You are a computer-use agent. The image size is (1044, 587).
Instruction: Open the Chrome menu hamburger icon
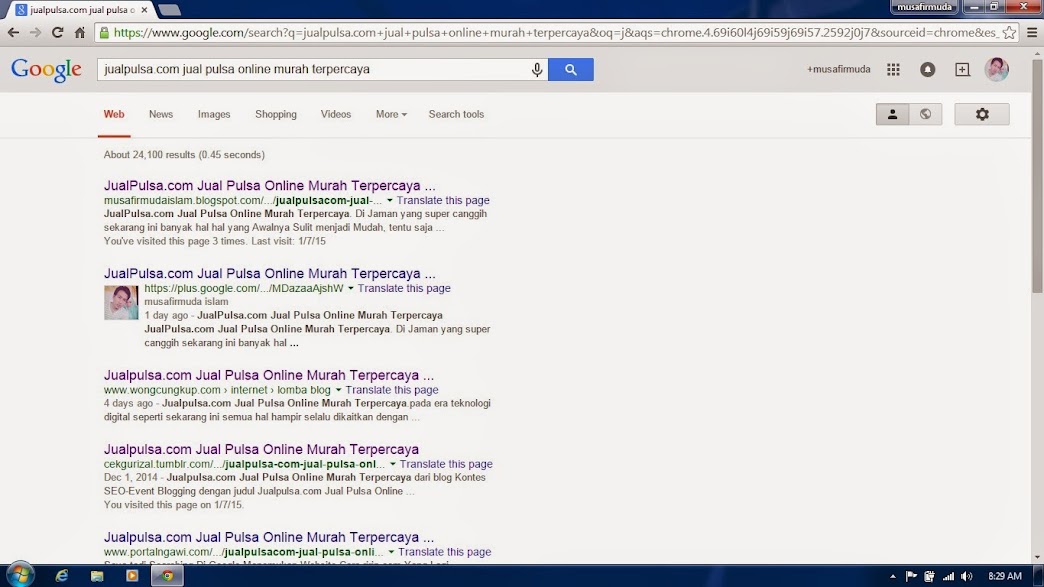point(1032,33)
